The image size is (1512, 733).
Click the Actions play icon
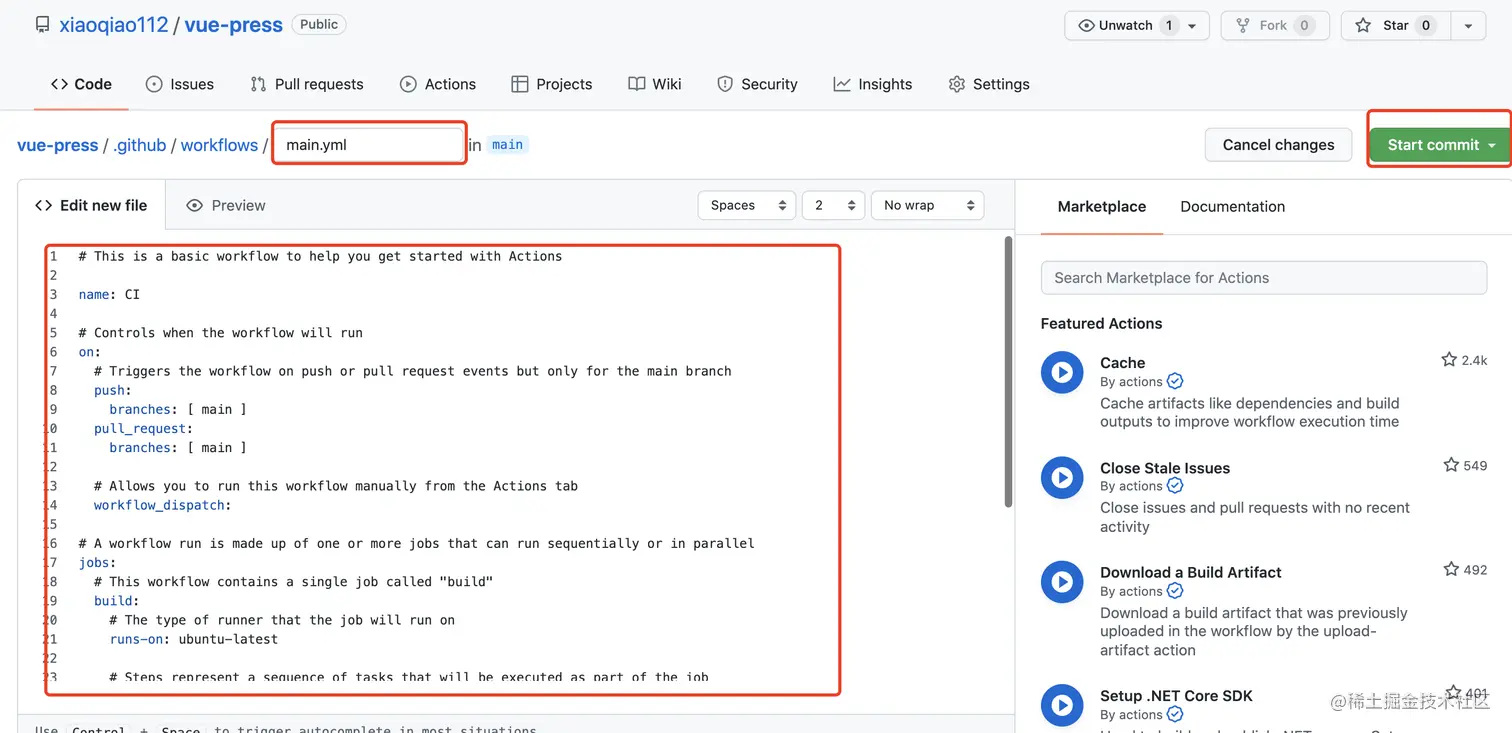tap(408, 84)
